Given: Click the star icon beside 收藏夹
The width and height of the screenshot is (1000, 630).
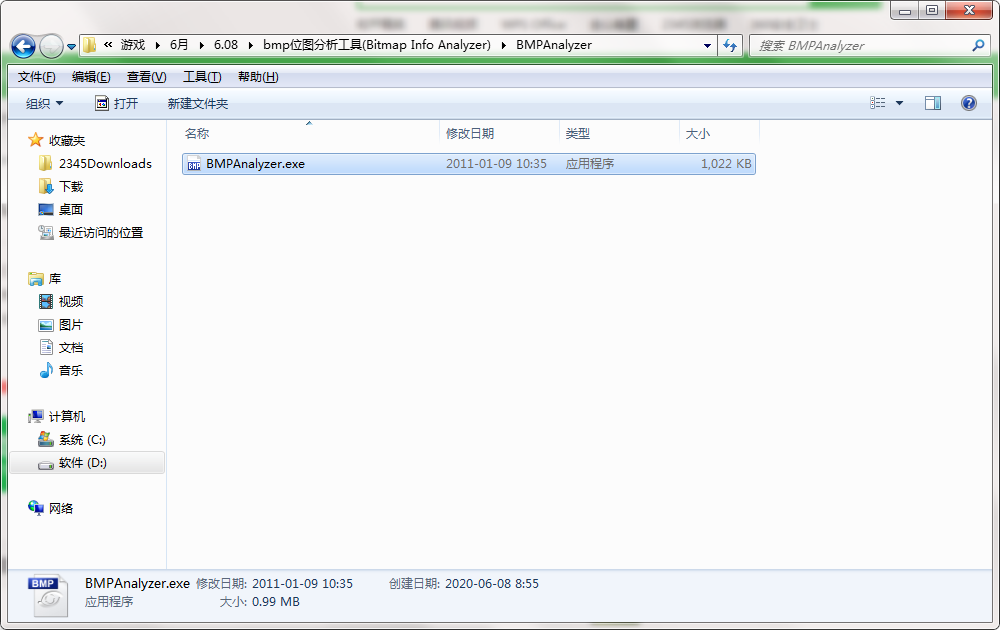Looking at the screenshot, I should click(x=36, y=140).
